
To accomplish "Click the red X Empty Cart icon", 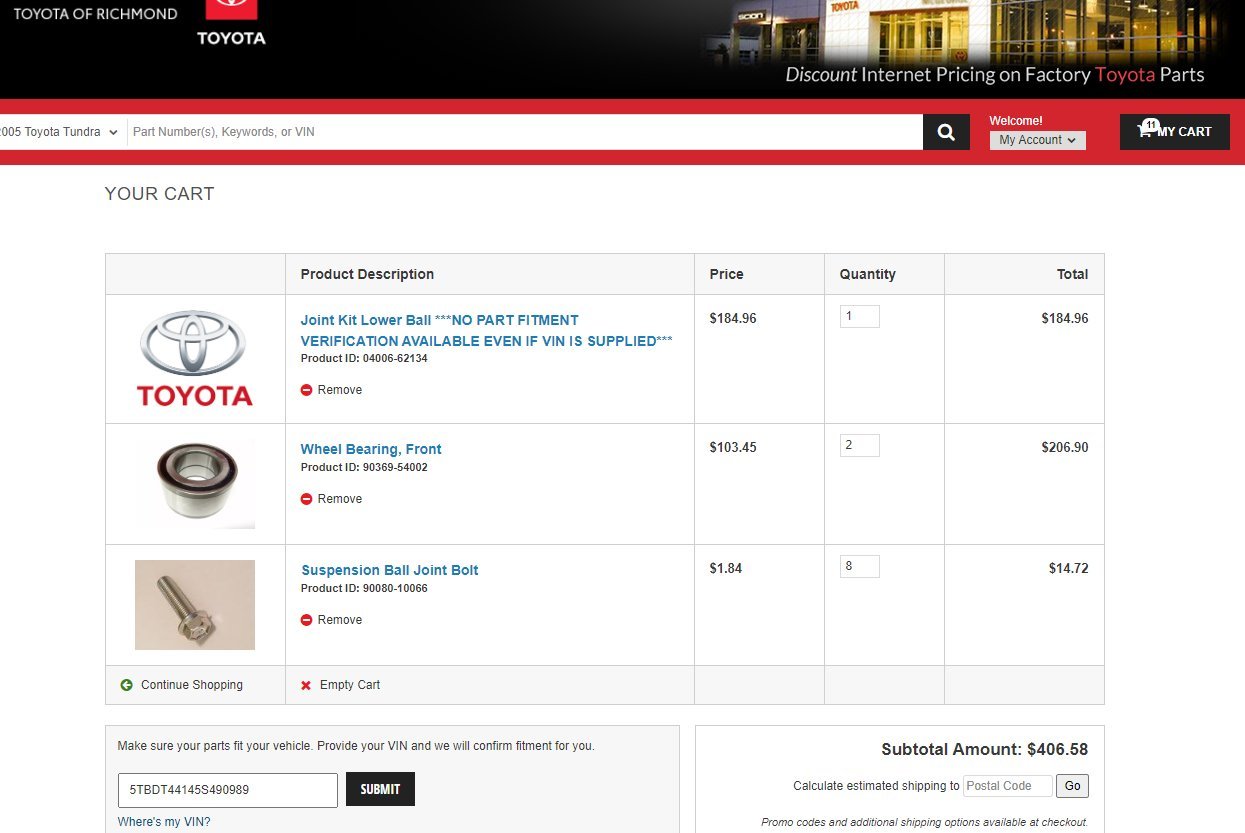I will click(x=306, y=685).
